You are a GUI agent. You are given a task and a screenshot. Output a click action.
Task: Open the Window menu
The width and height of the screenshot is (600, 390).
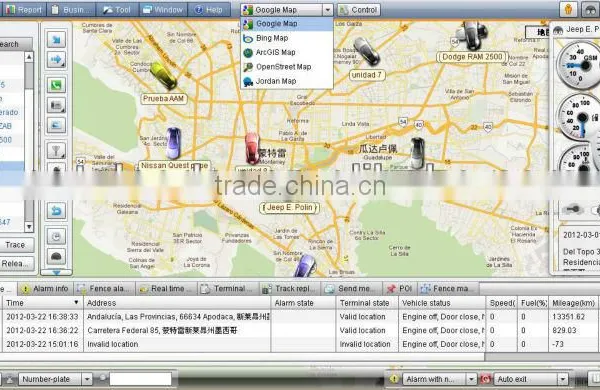click(163, 10)
